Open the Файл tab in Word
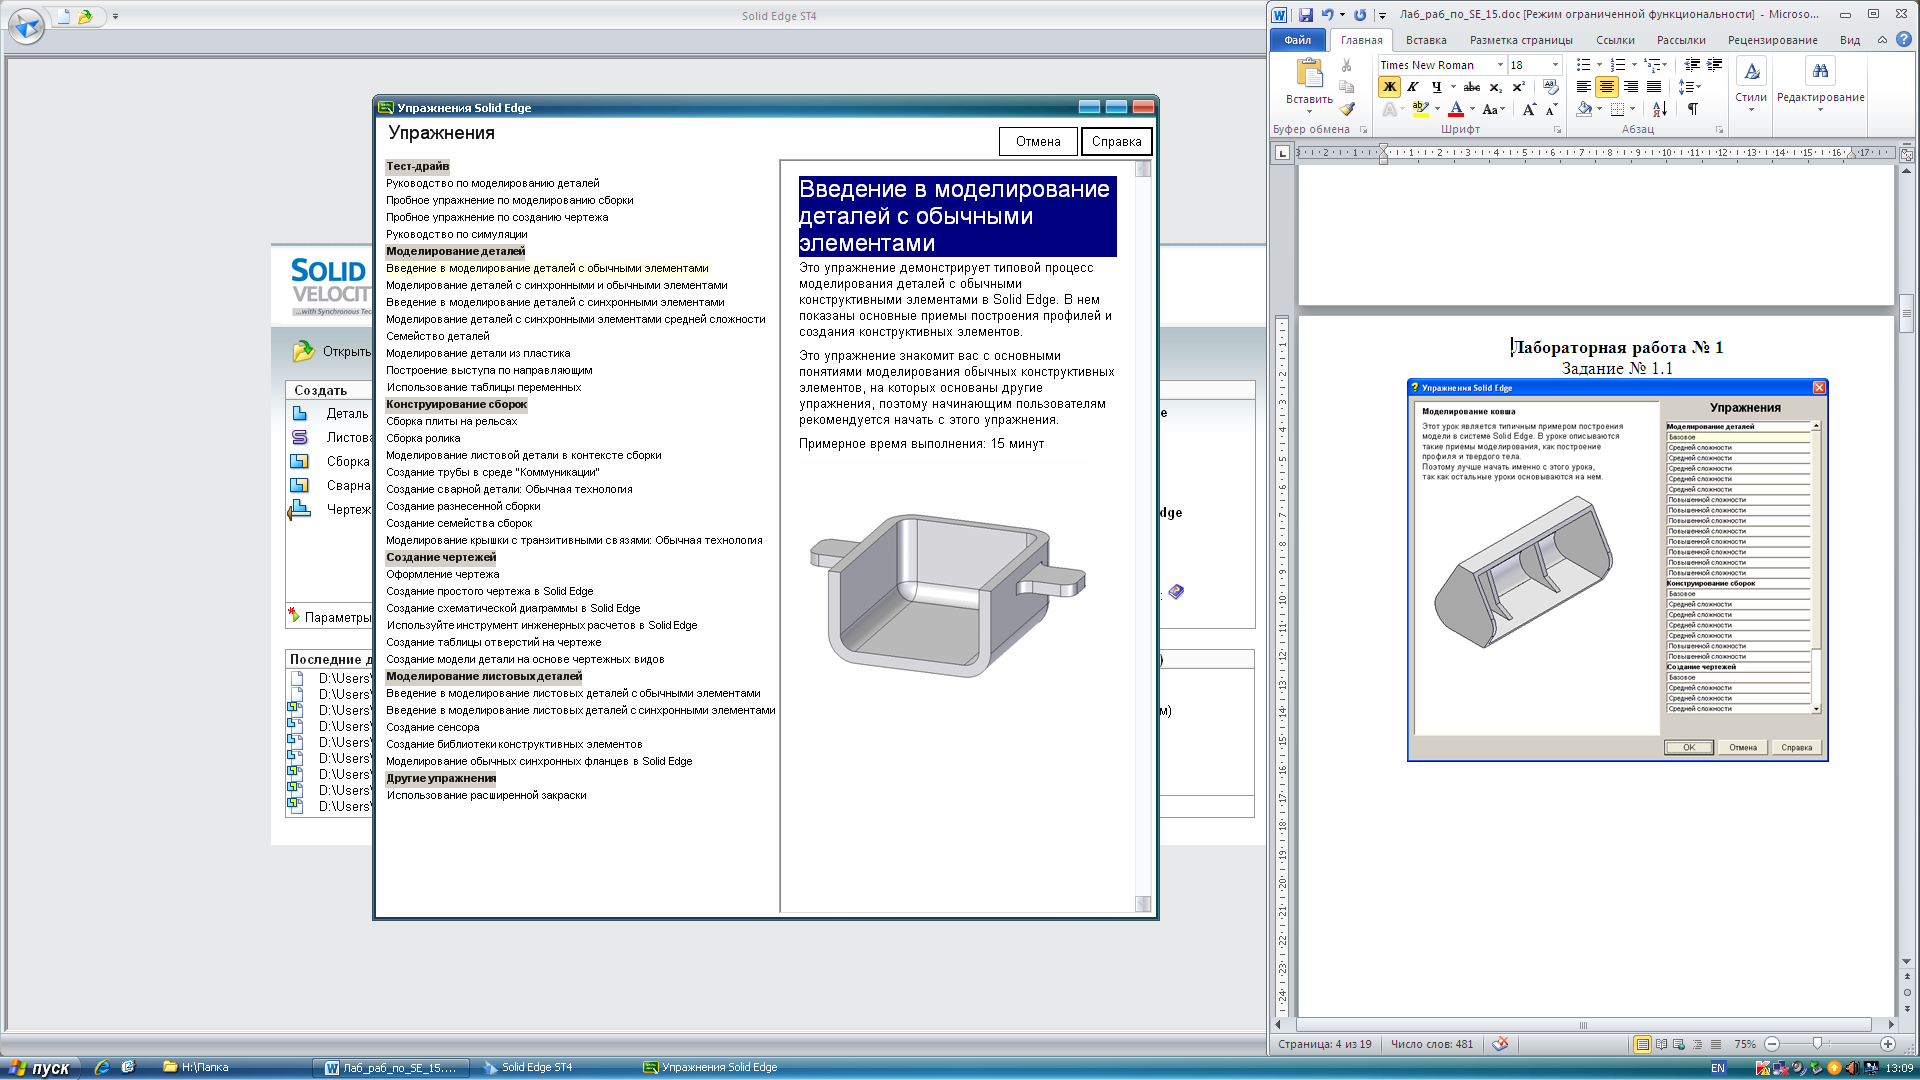 (1297, 40)
